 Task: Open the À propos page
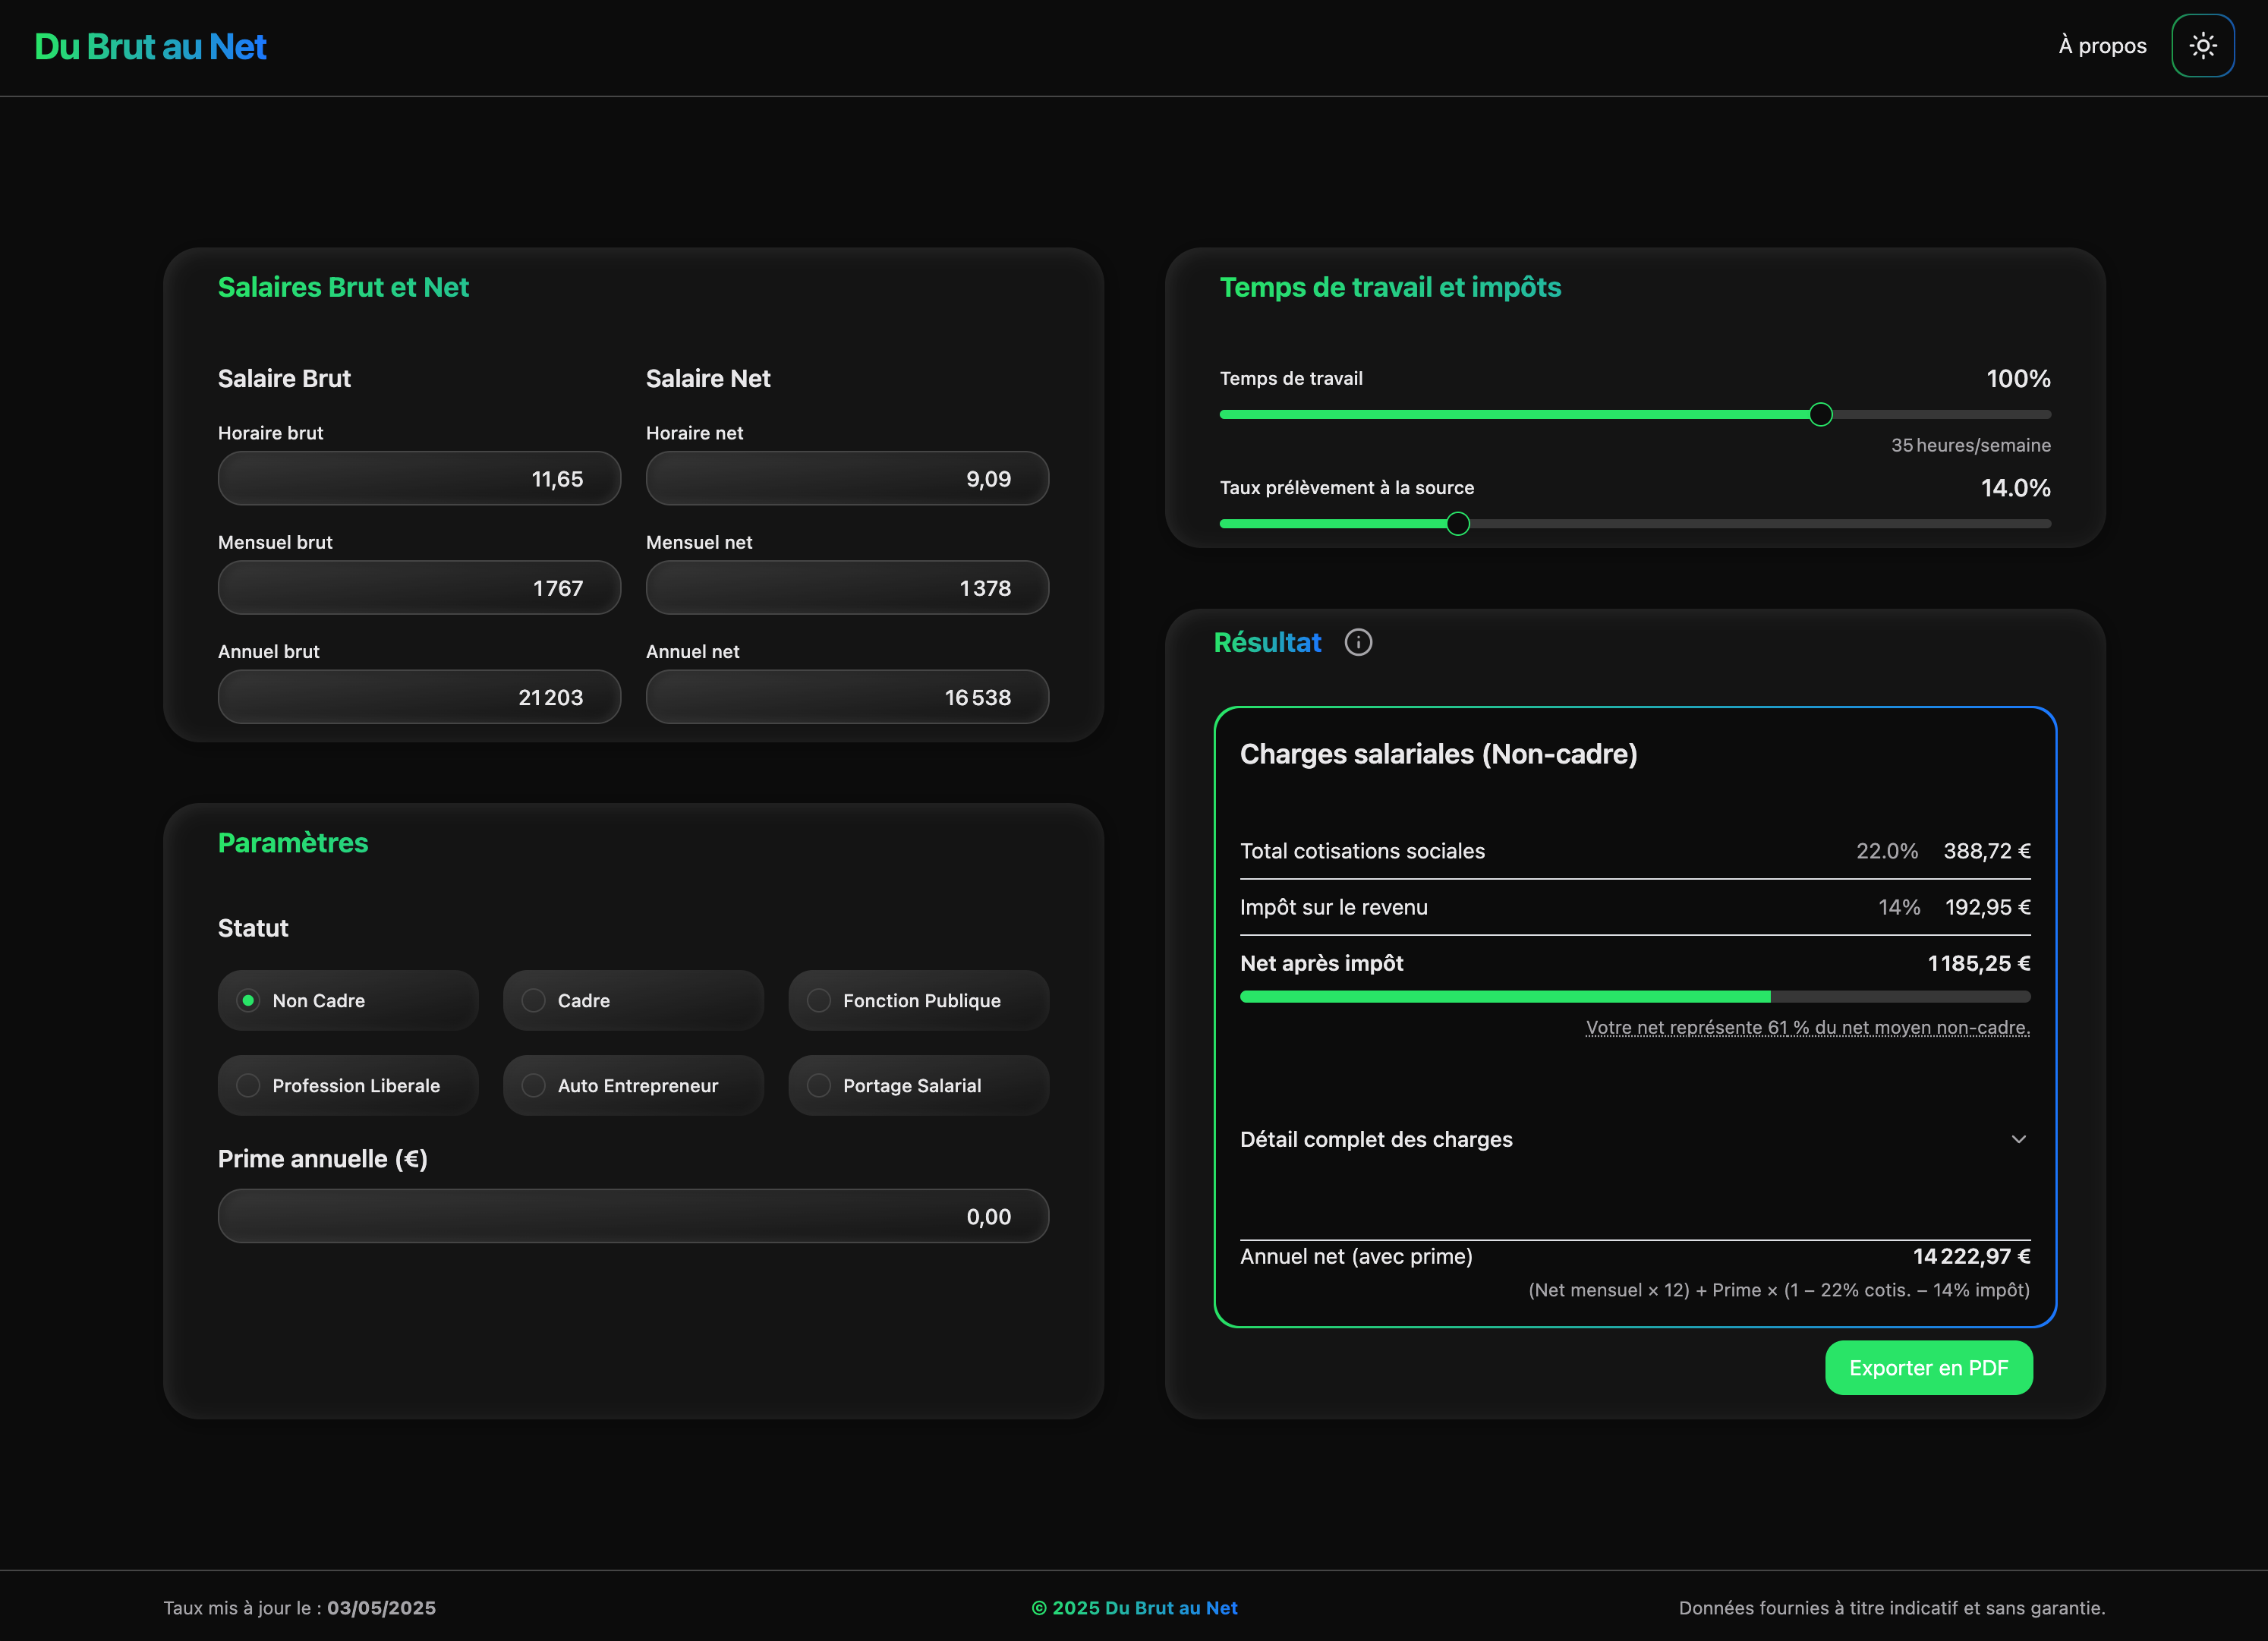pyautogui.click(x=2102, y=46)
